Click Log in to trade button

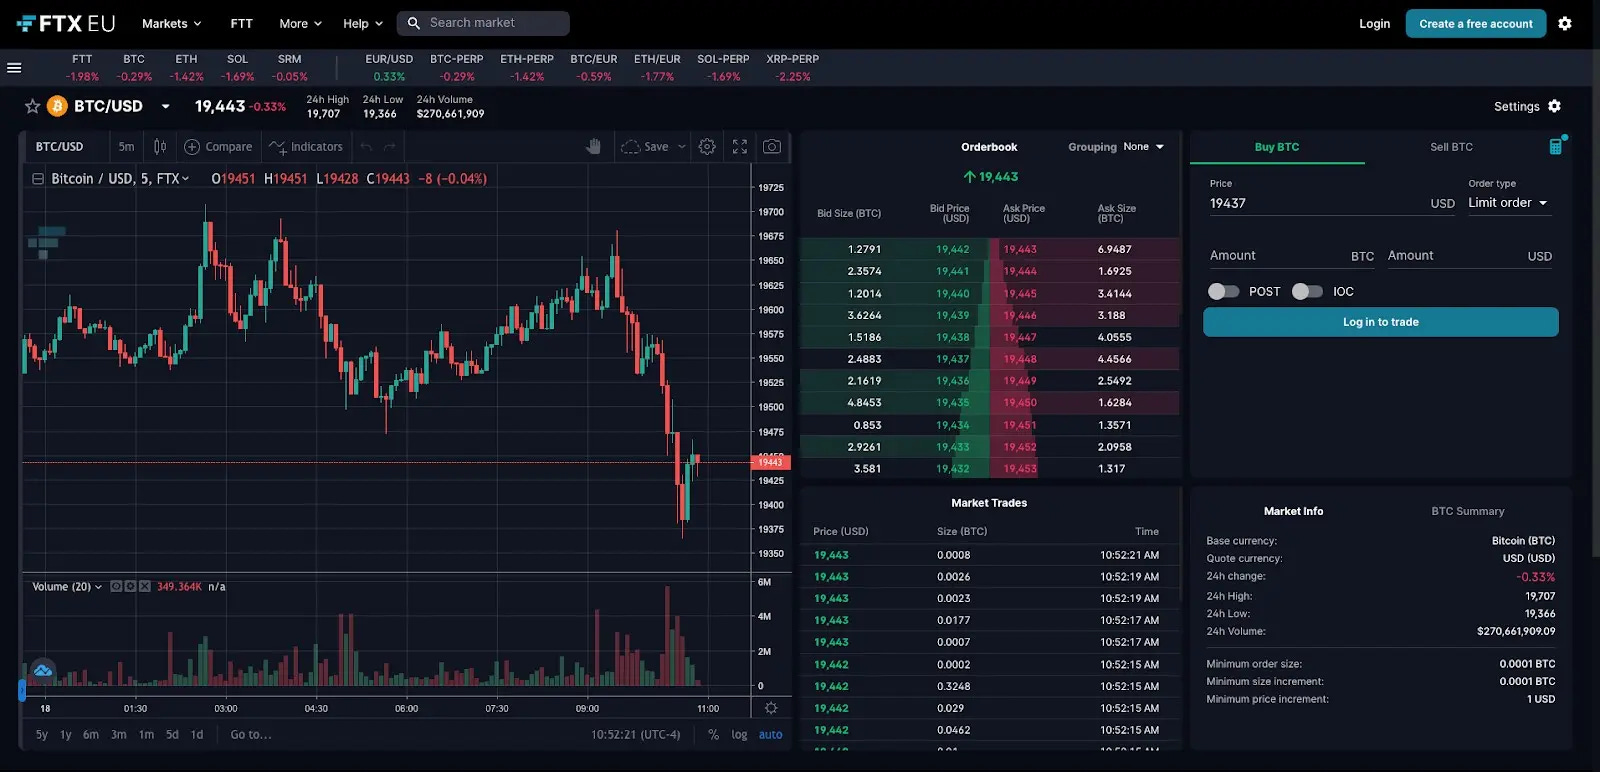(1380, 322)
